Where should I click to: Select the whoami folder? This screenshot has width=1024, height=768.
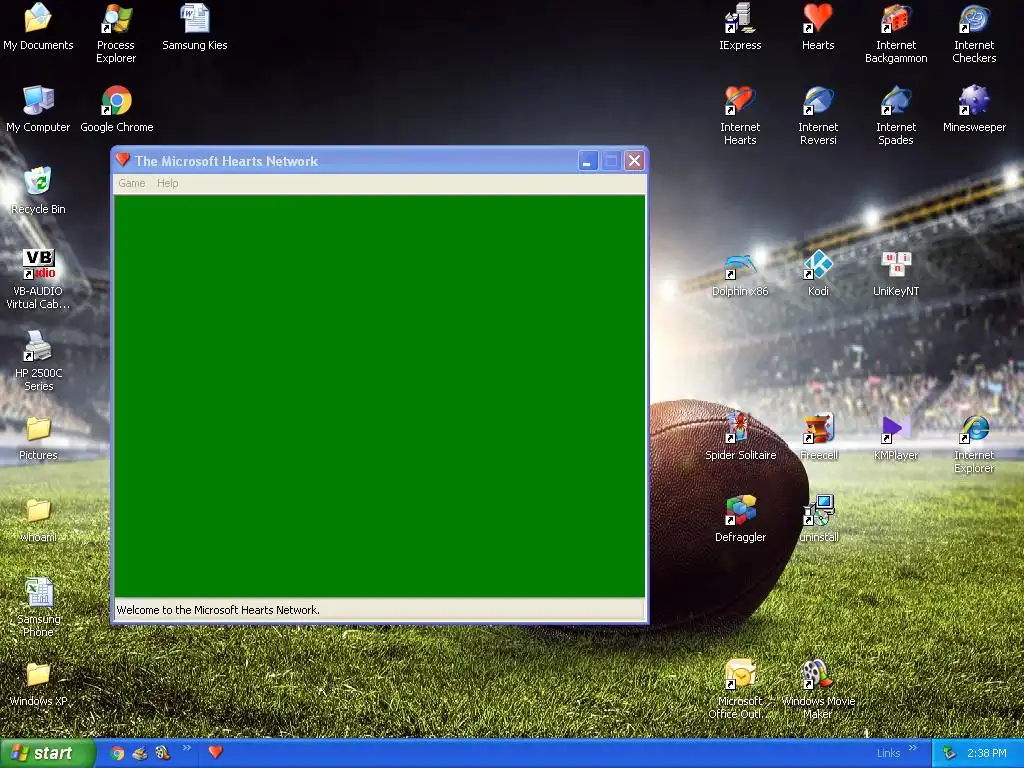coord(38,520)
